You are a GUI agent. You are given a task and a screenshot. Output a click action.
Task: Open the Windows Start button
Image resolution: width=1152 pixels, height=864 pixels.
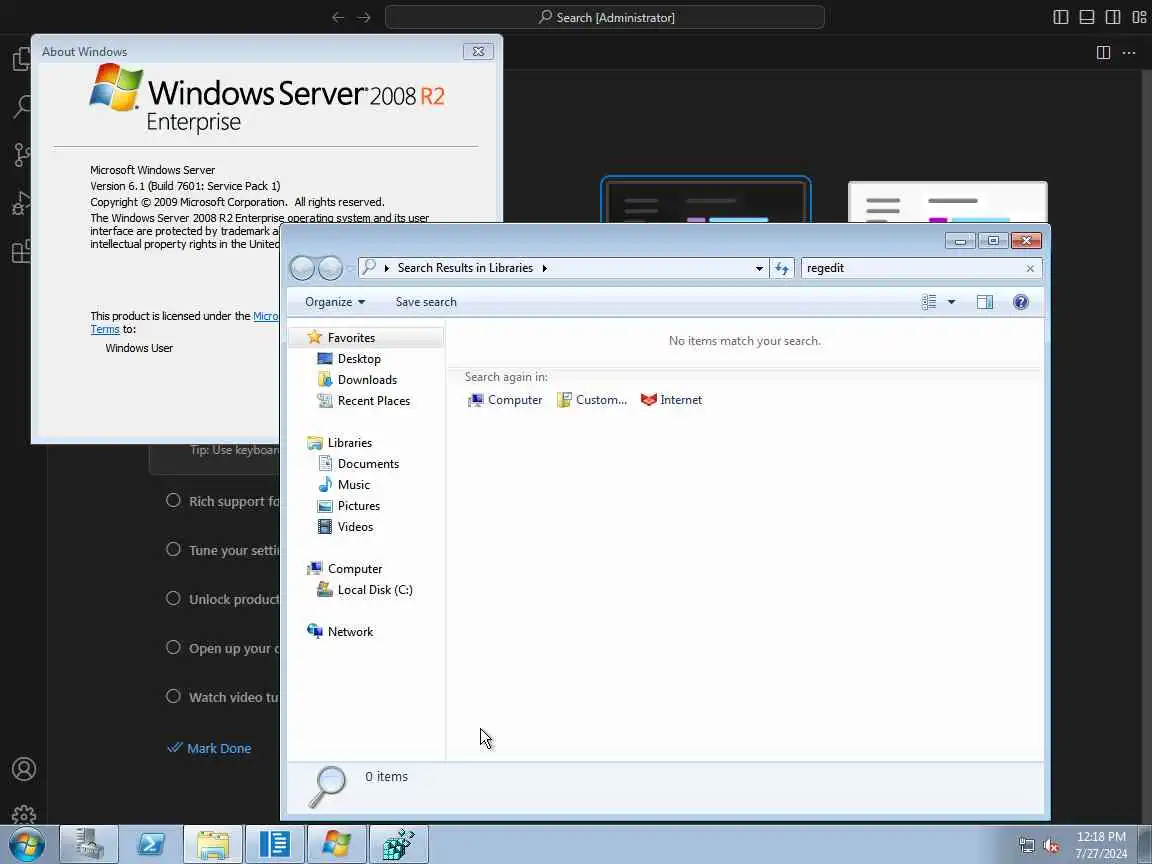pyautogui.click(x=27, y=844)
